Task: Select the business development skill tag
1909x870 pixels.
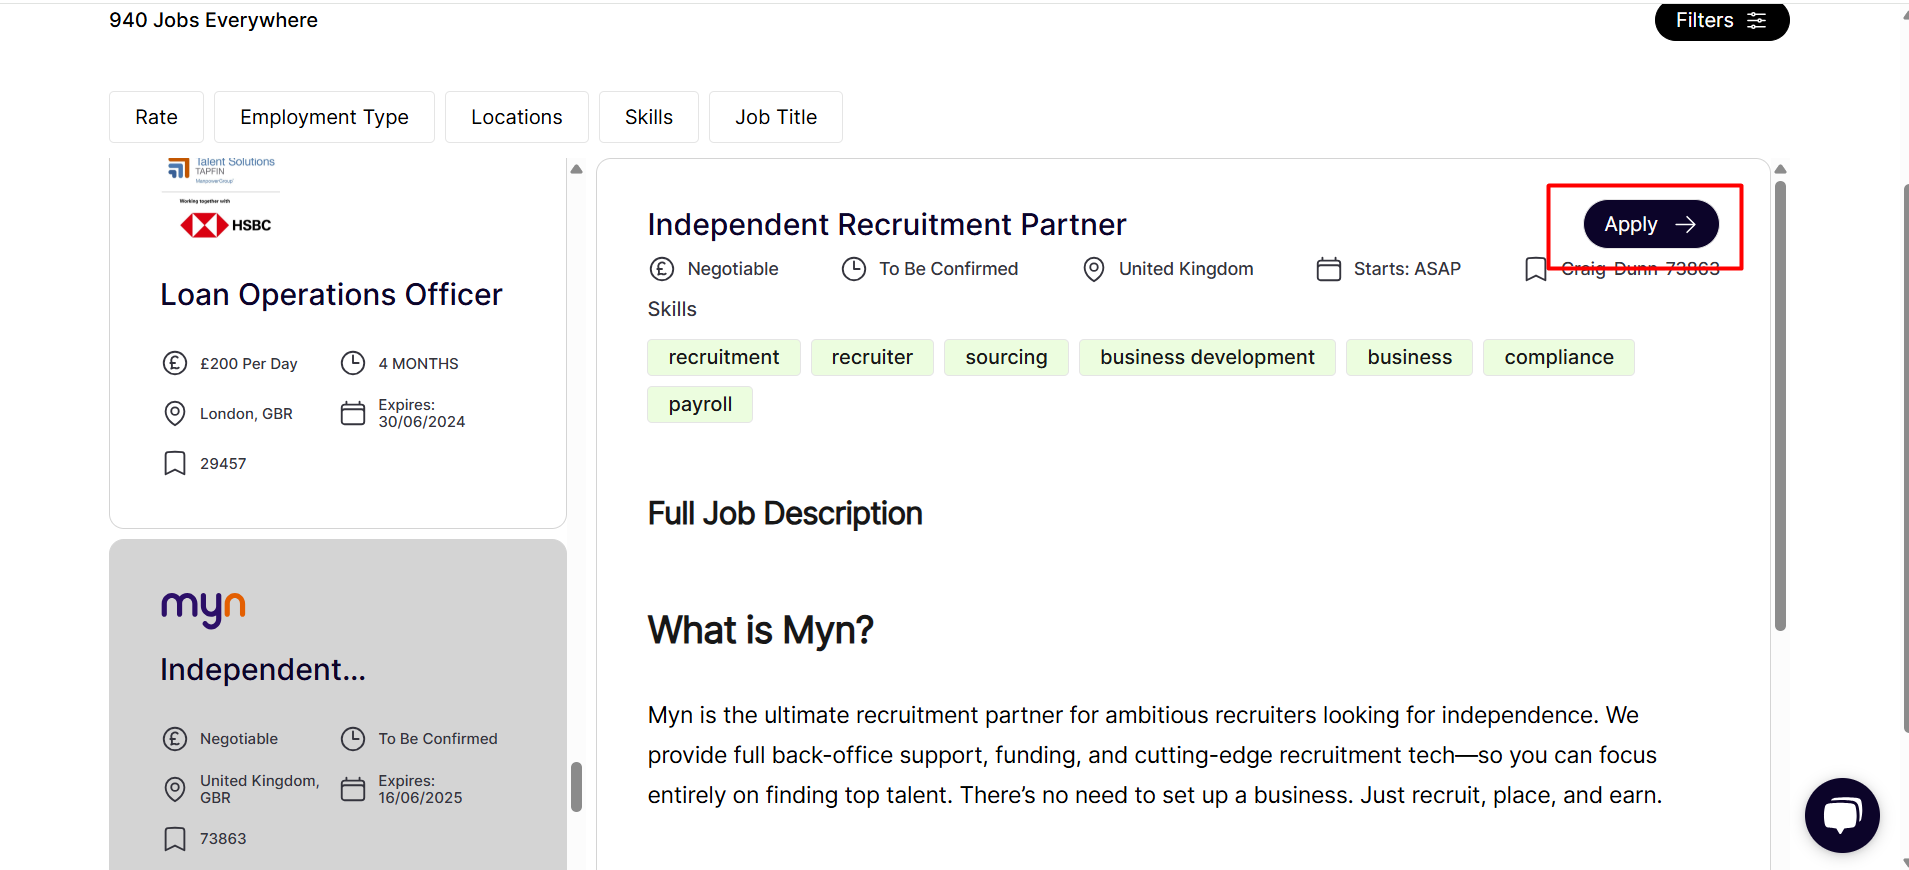Action: [1207, 357]
